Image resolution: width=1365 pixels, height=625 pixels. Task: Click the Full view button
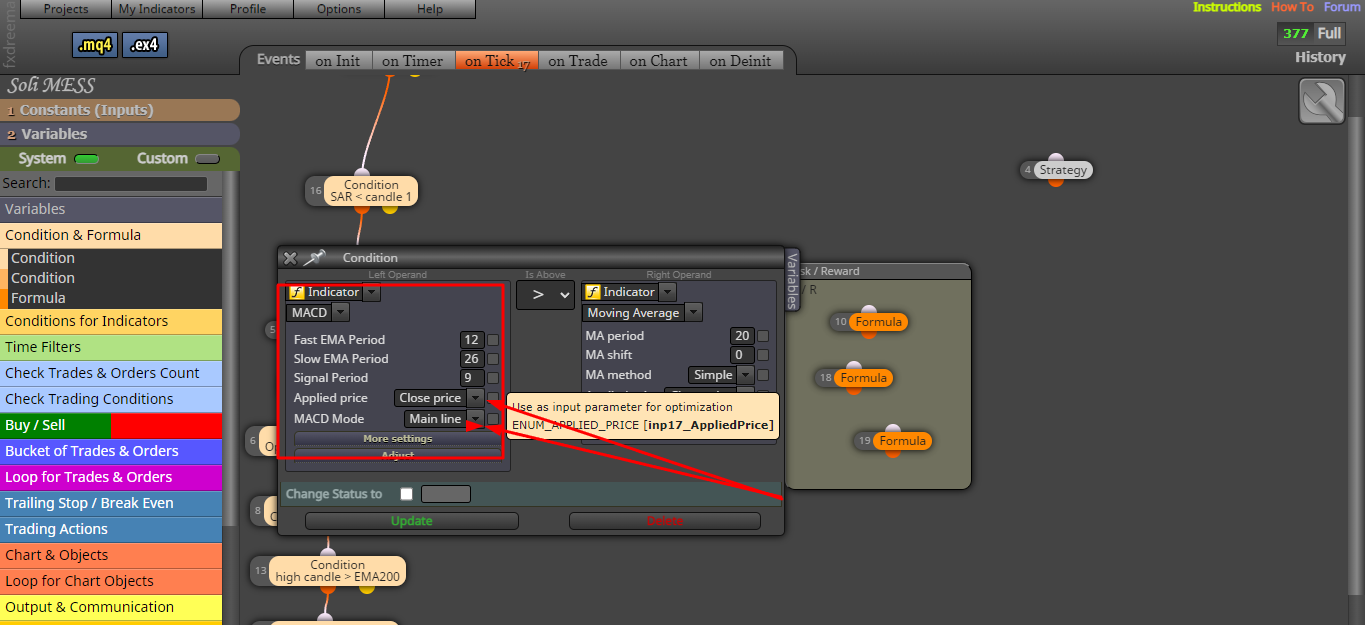(x=1329, y=33)
